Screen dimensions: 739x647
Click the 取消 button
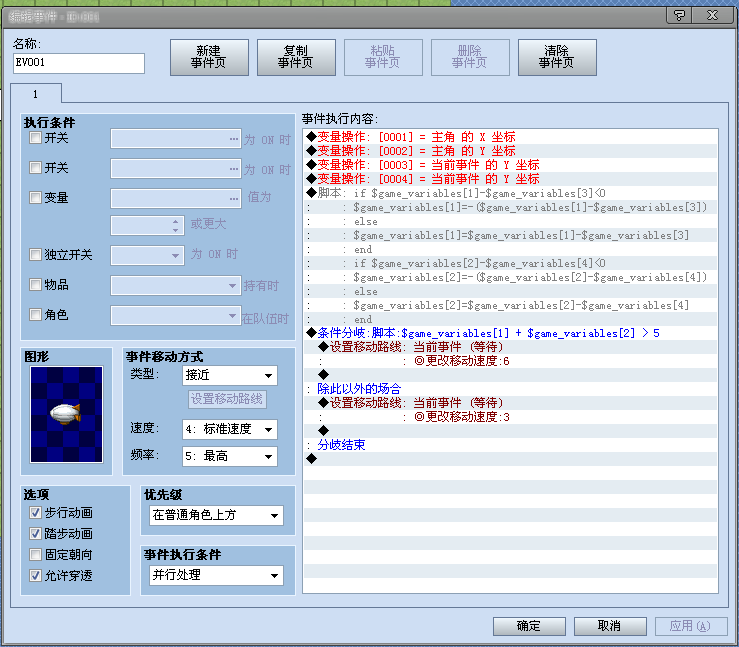610,626
